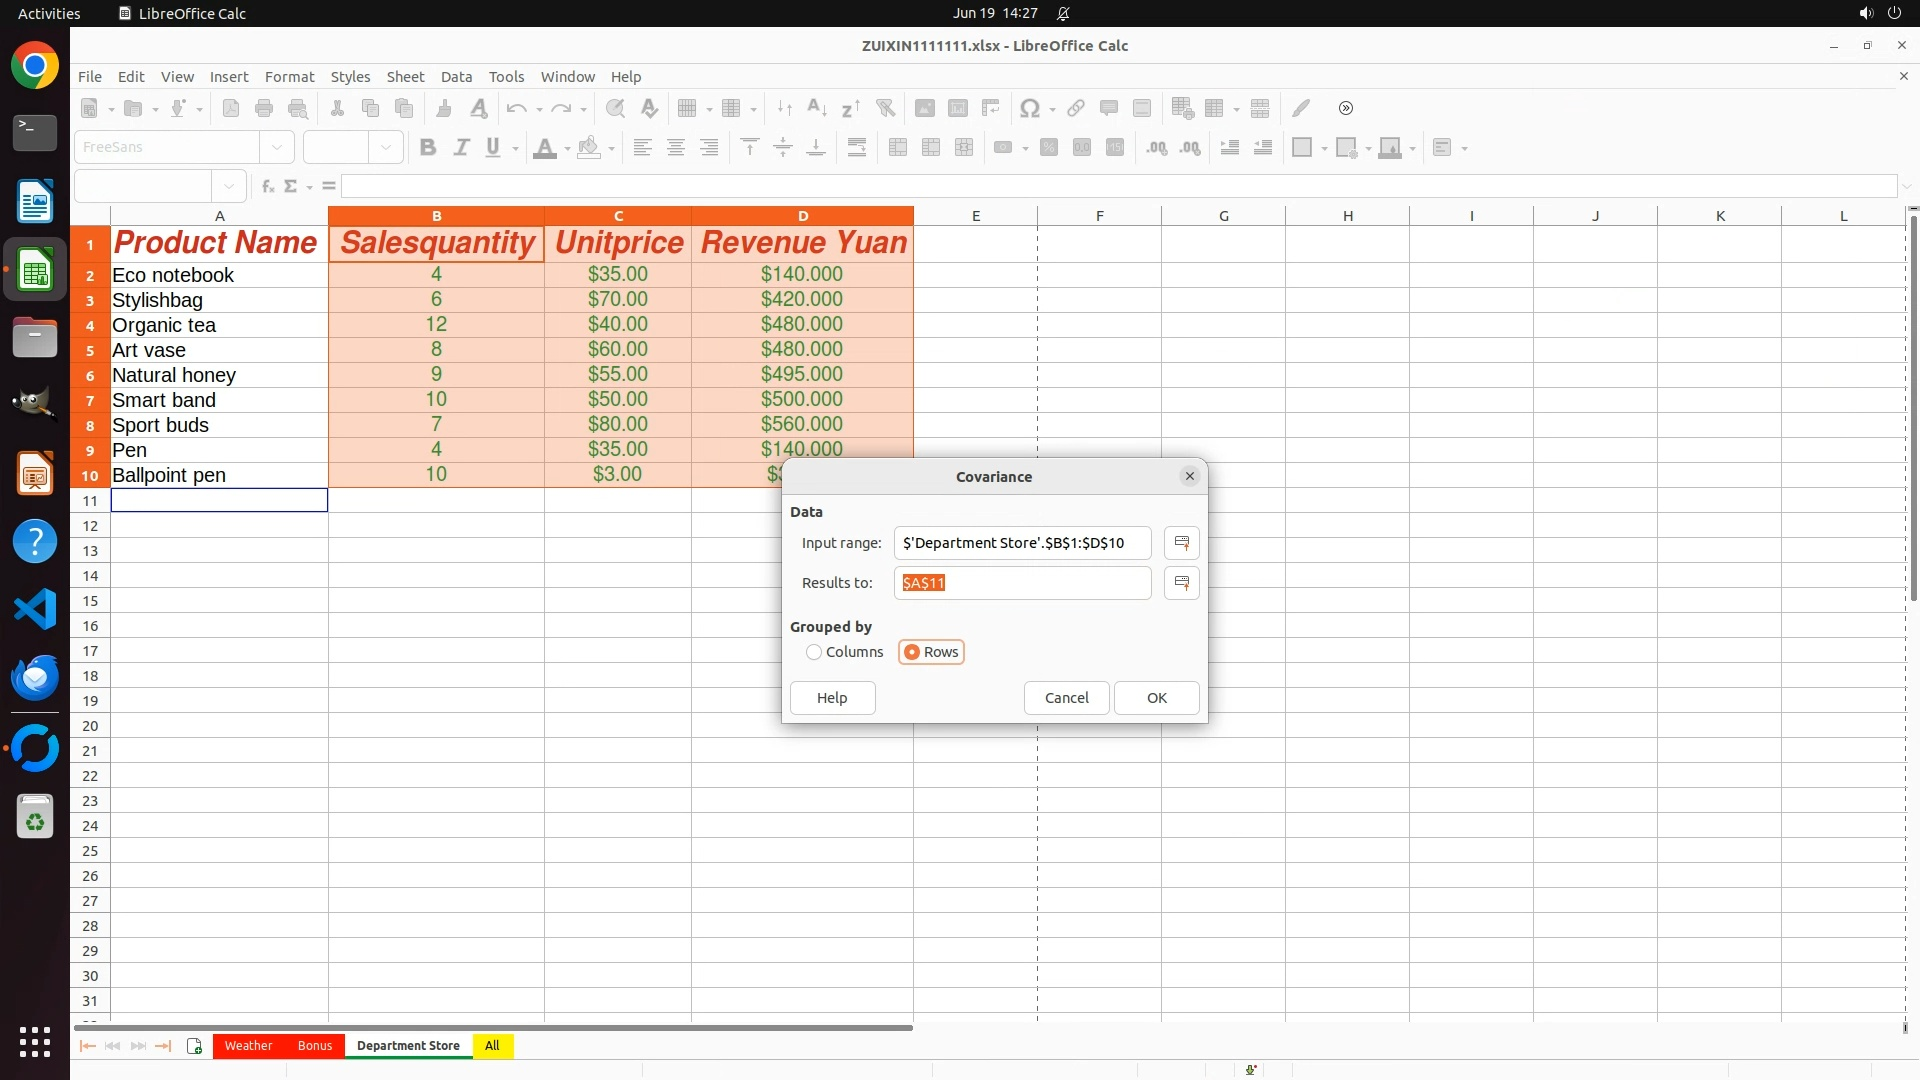Open Thunderbird from the dock
Image resolution: width=1920 pixels, height=1080 pixels.
(x=35, y=677)
